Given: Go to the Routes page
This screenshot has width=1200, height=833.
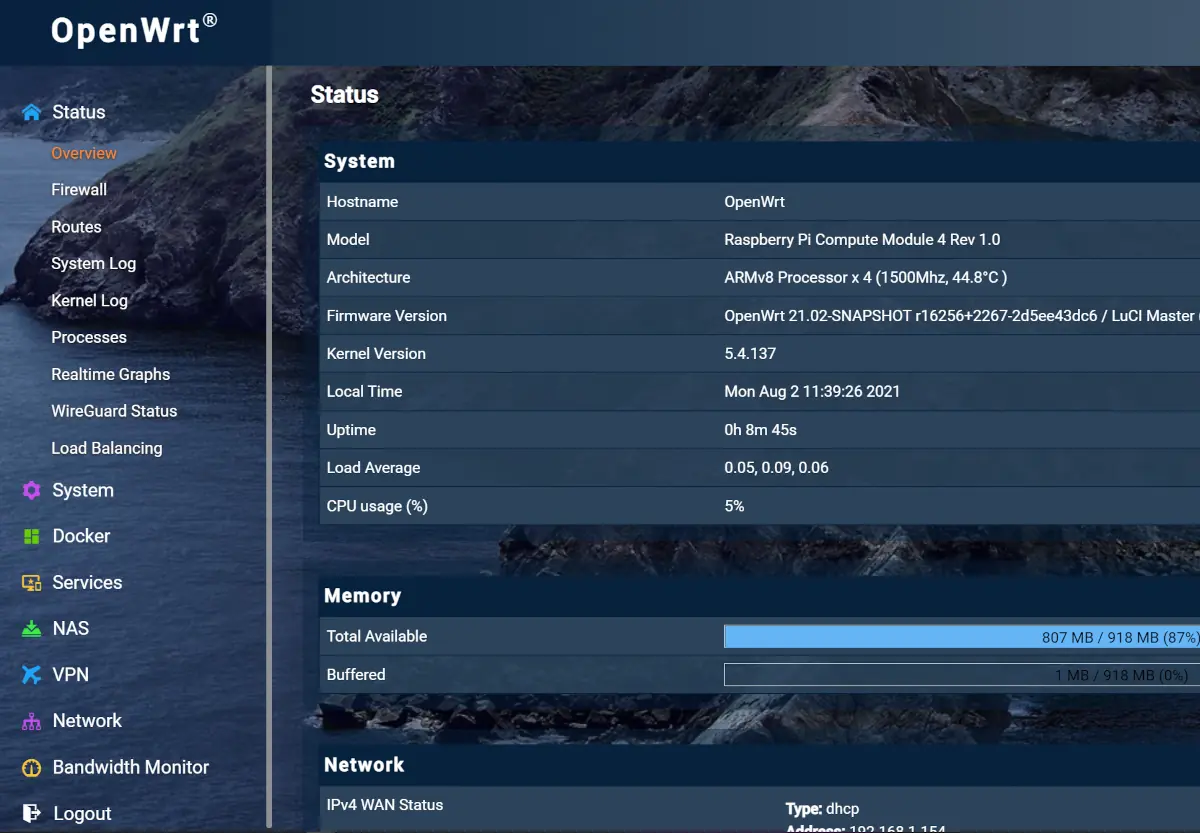Looking at the screenshot, I should pos(76,227).
